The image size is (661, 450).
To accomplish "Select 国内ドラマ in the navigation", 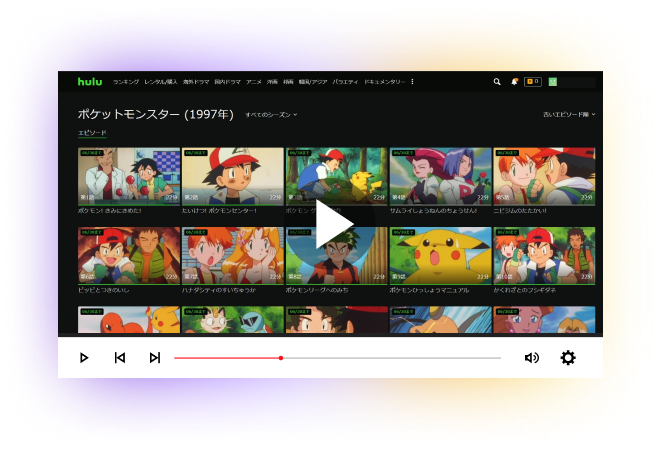I will click(x=228, y=82).
